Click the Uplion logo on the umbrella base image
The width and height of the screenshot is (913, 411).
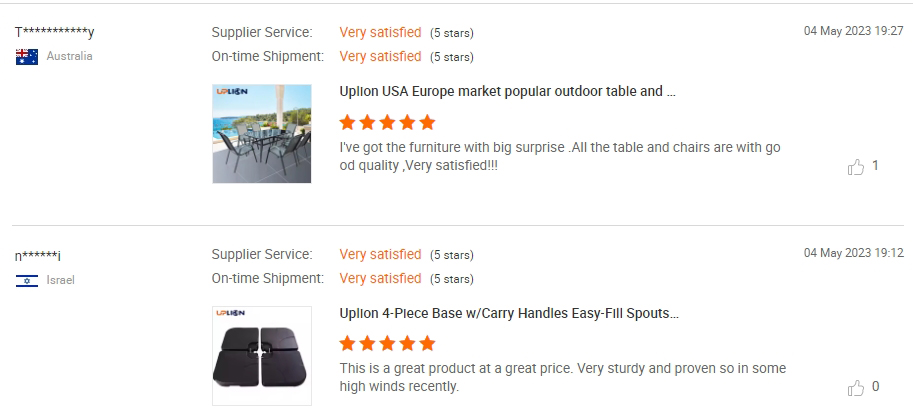coord(231,313)
